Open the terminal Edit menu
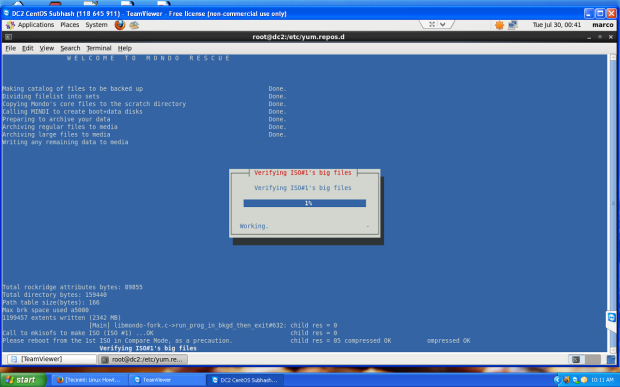 pyautogui.click(x=28, y=48)
